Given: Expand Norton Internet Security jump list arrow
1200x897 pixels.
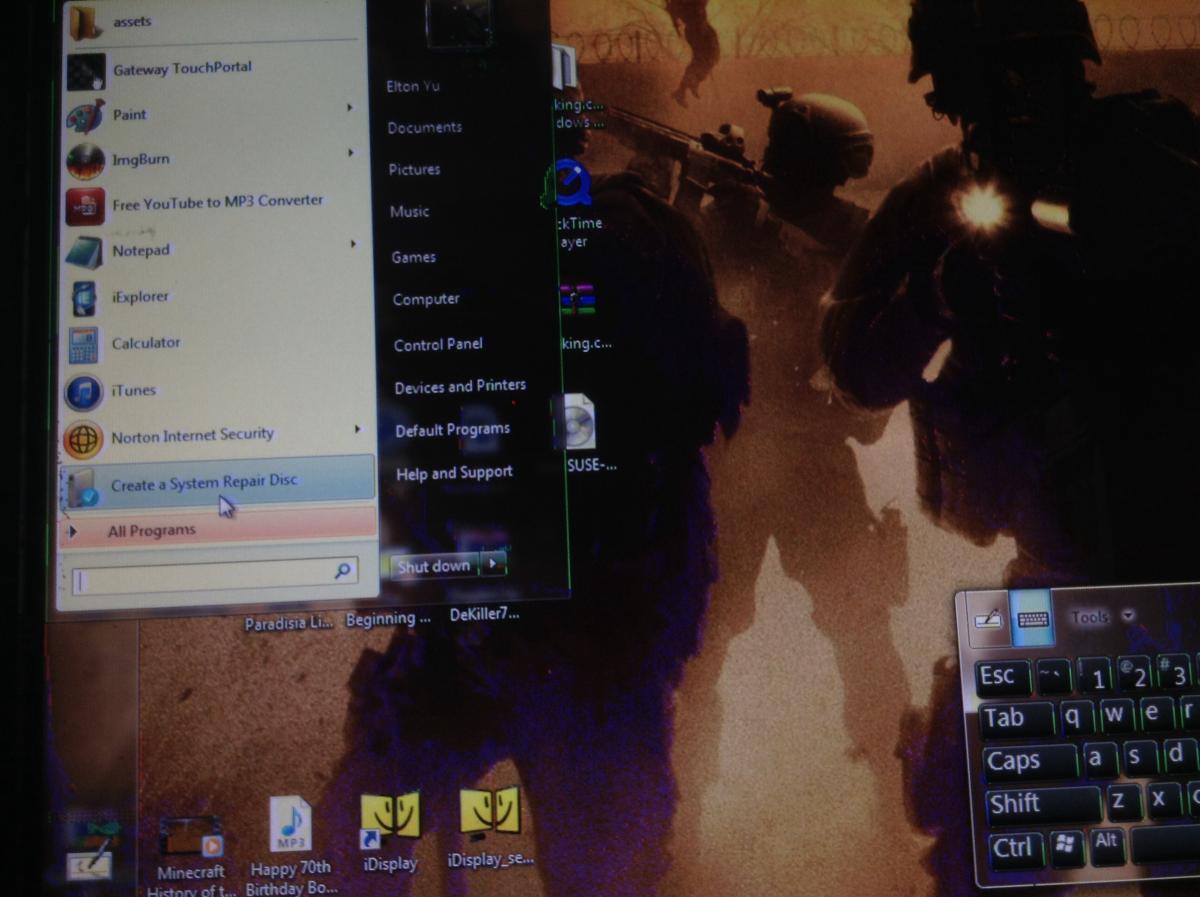Looking at the screenshot, I should [358, 429].
